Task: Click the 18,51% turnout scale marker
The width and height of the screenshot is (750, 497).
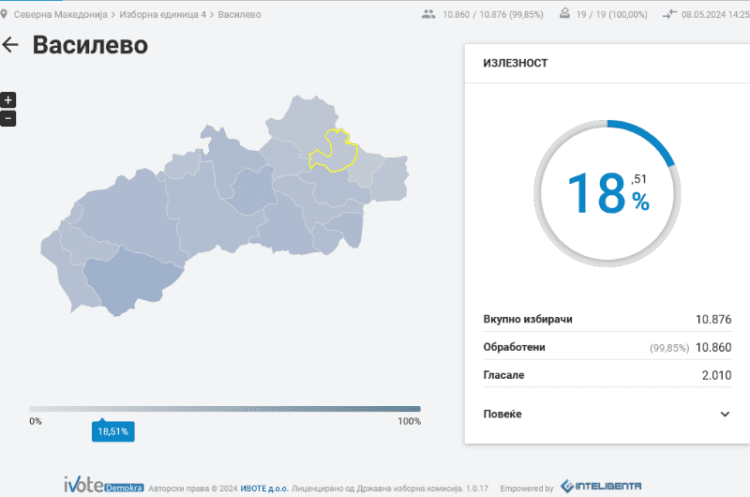Action: pyautogui.click(x=113, y=431)
